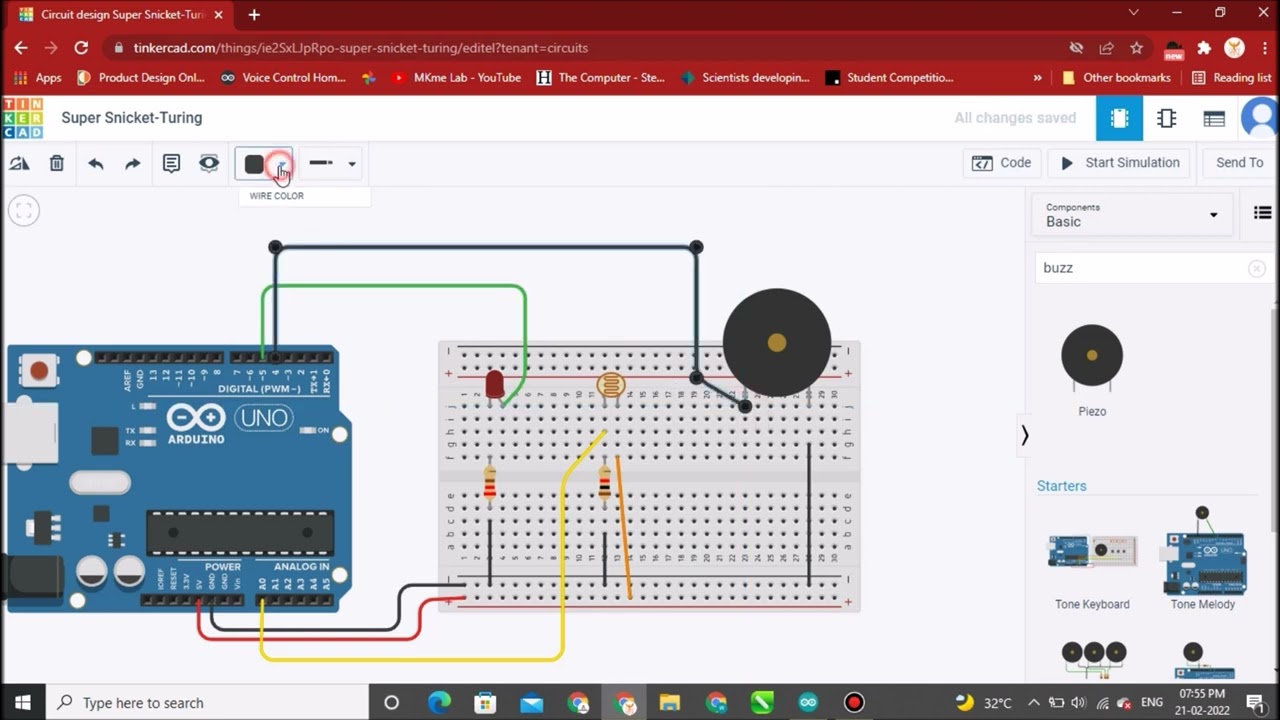Image resolution: width=1280 pixels, height=720 pixels.
Task: Open the notes tool
Action: pyautogui.click(x=171, y=163)
